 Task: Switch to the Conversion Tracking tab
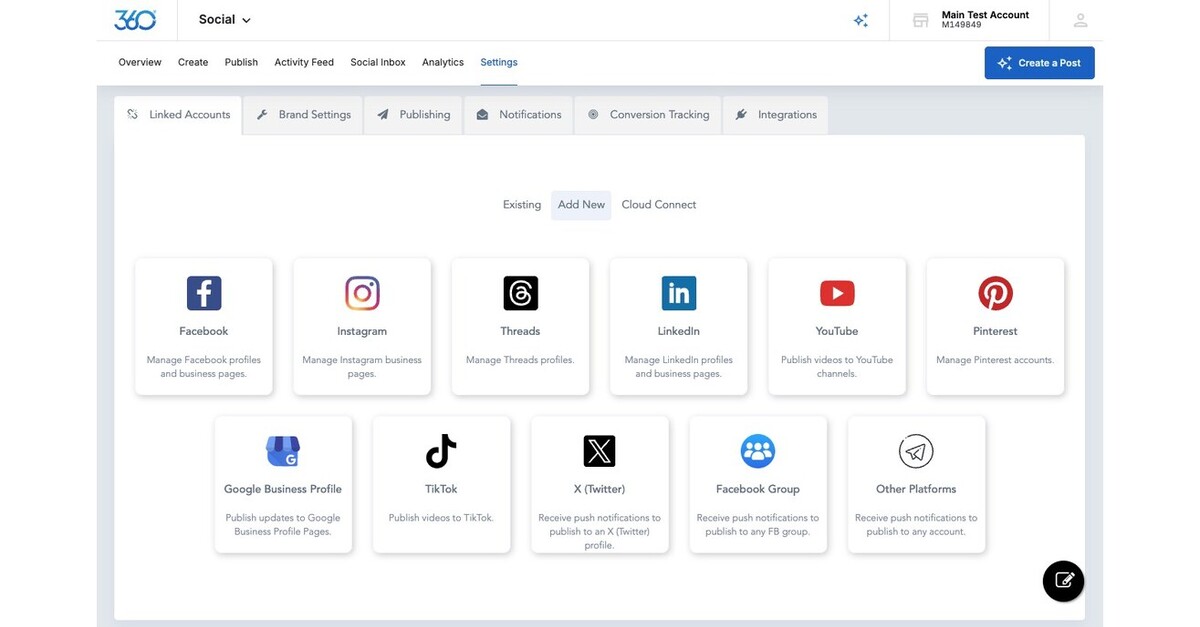click(648, 115)
